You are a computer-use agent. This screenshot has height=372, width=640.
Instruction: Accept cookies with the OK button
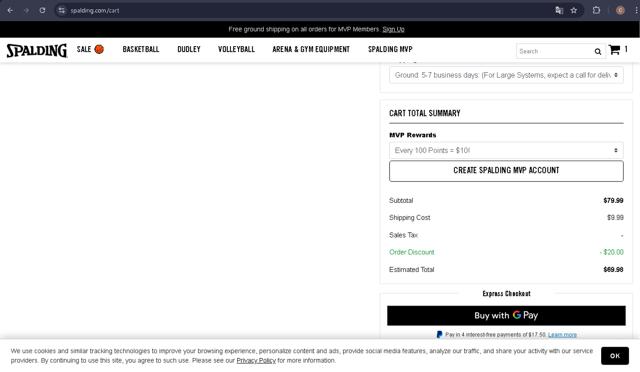click(615, 356)
